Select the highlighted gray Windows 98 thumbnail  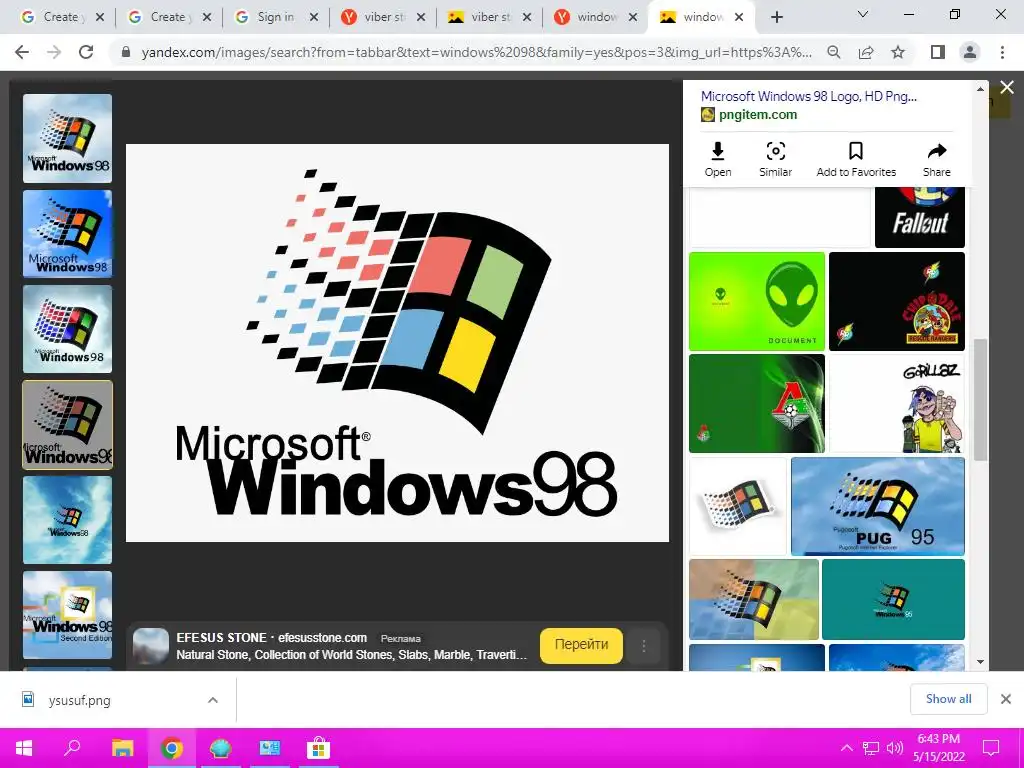67,425
